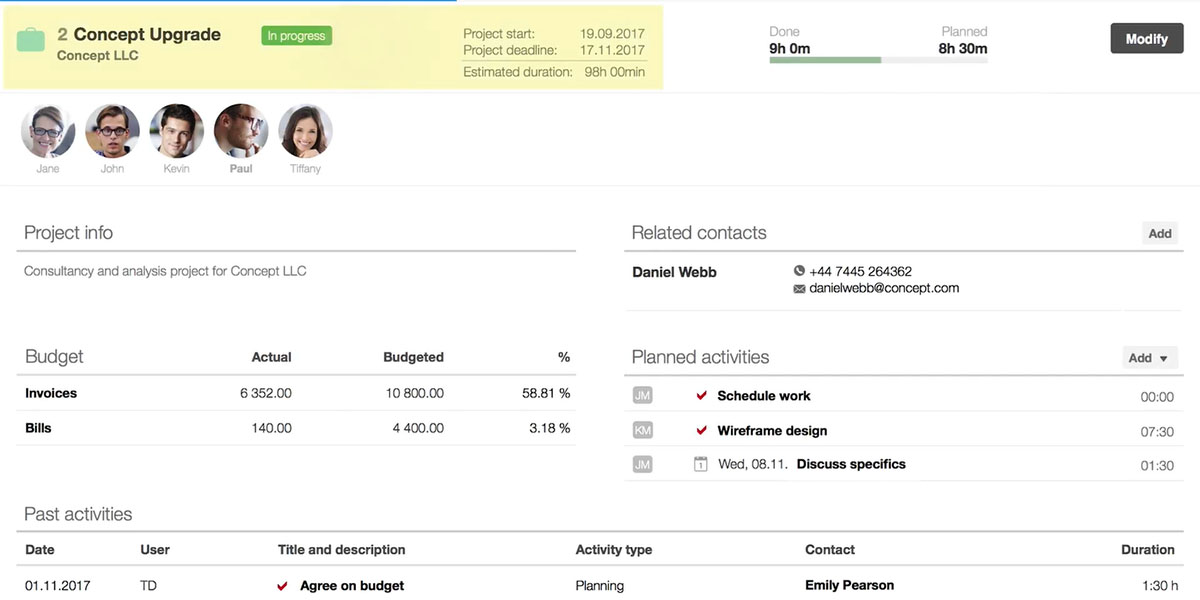Click the Done/Planned progress bar
This screenshot has height=600, width=1200.
point(878,60)
